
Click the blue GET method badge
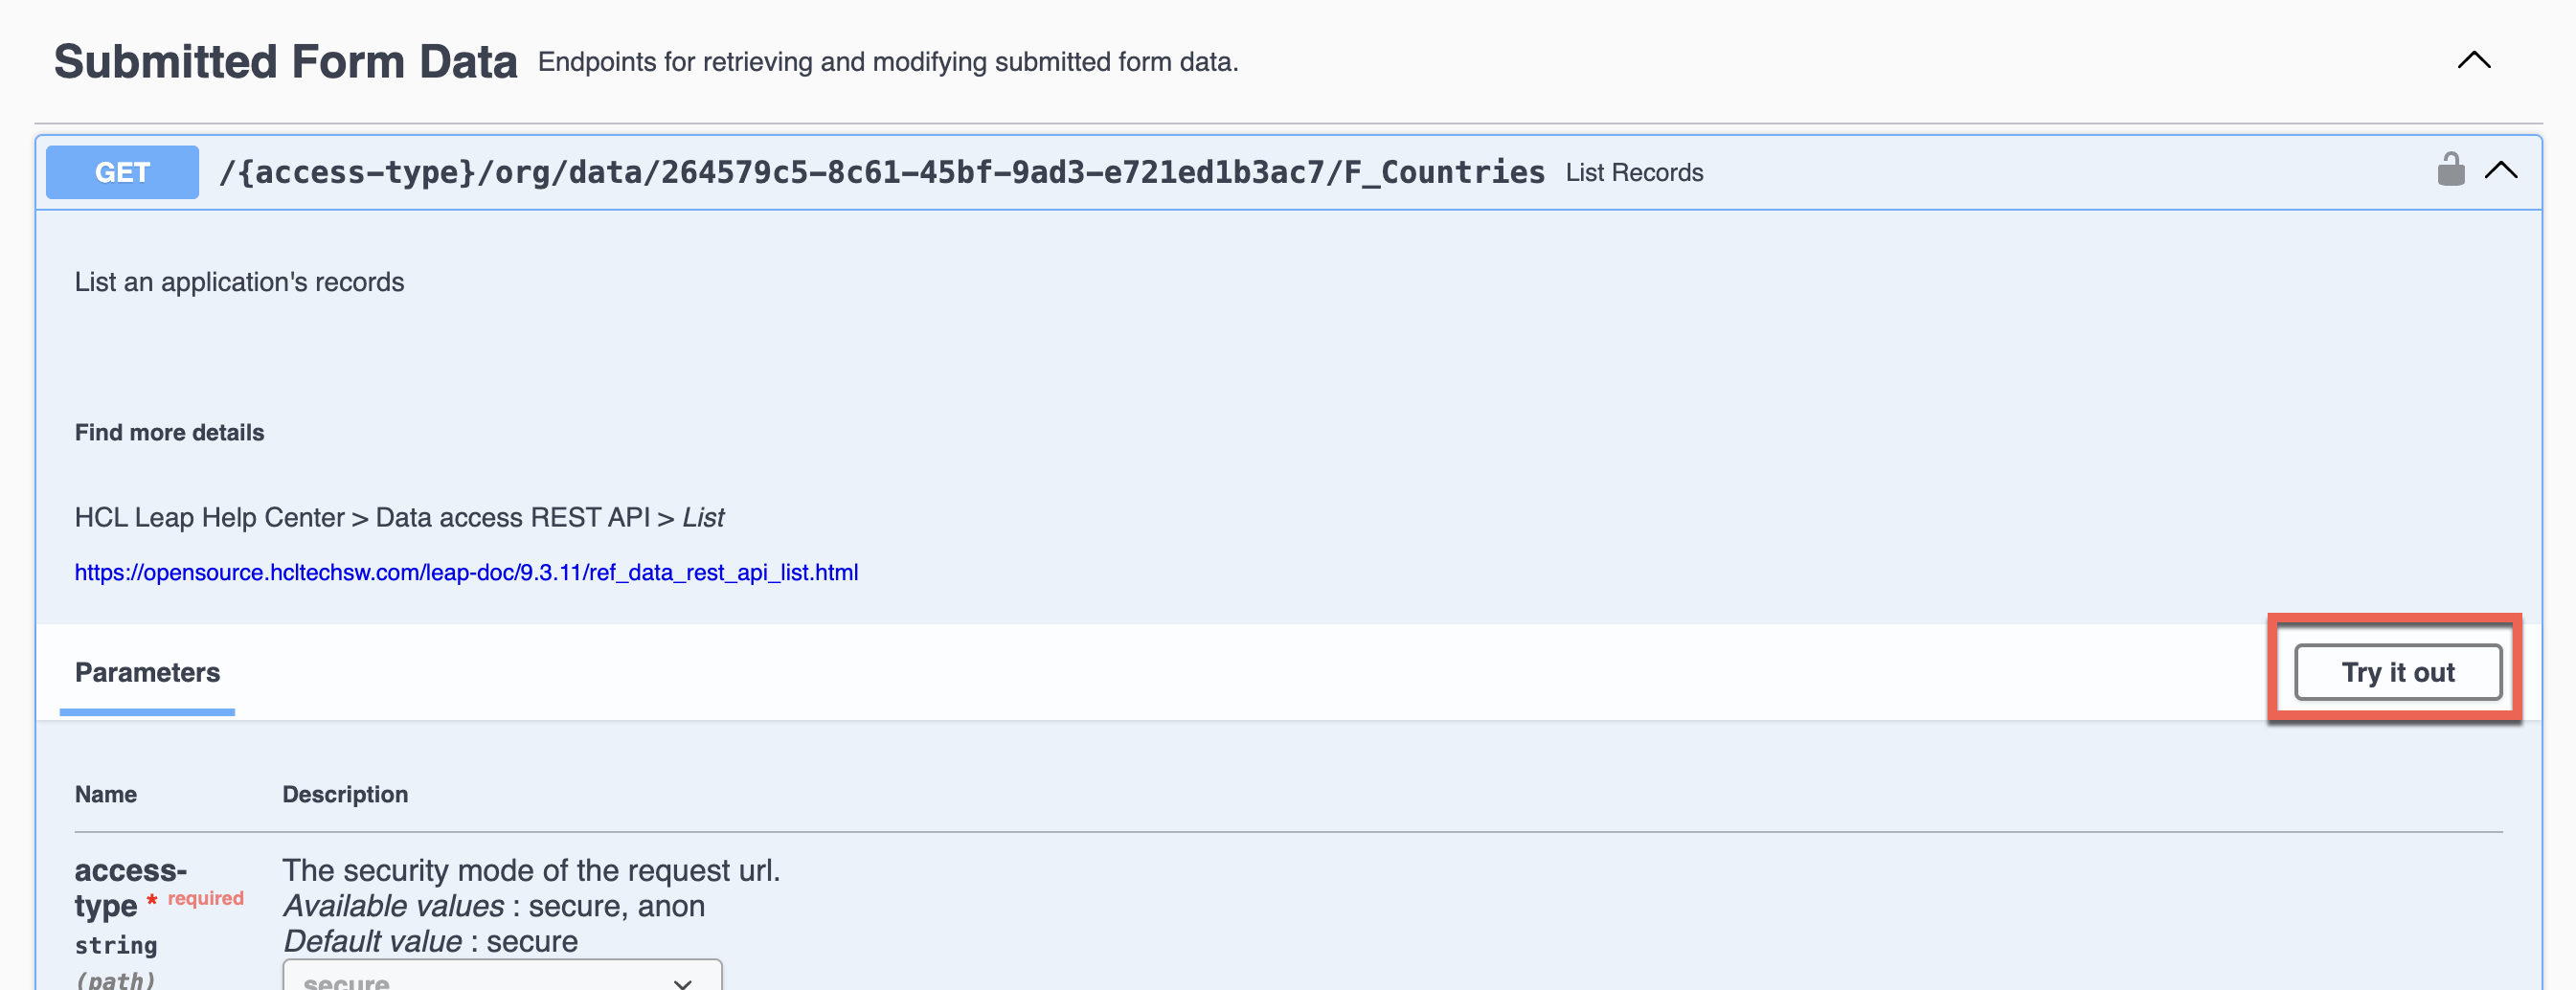(x=122, y=172)
